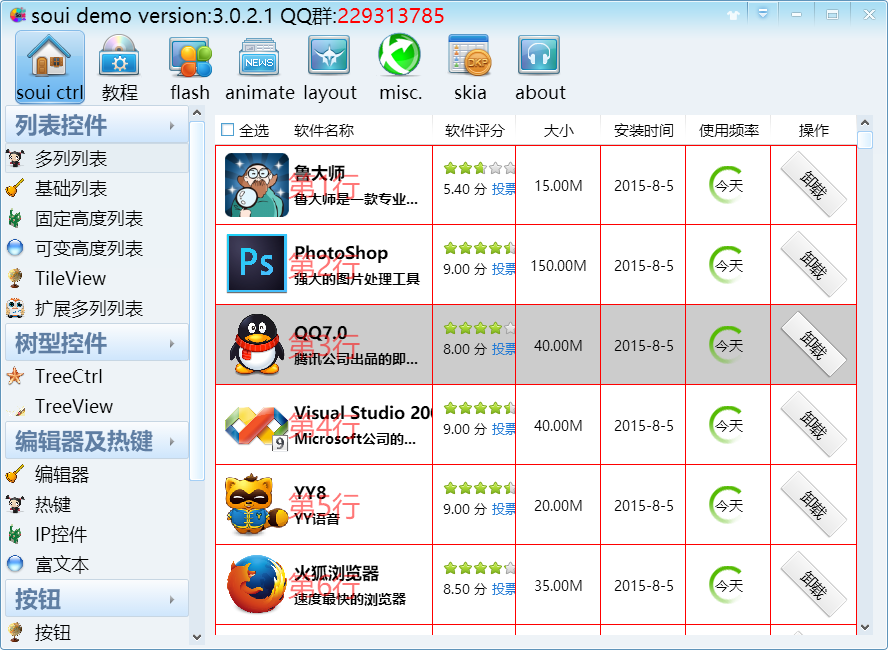Click the 鲁大师 star rating
This screenshot has height=650, width=888.
[479, 168]
